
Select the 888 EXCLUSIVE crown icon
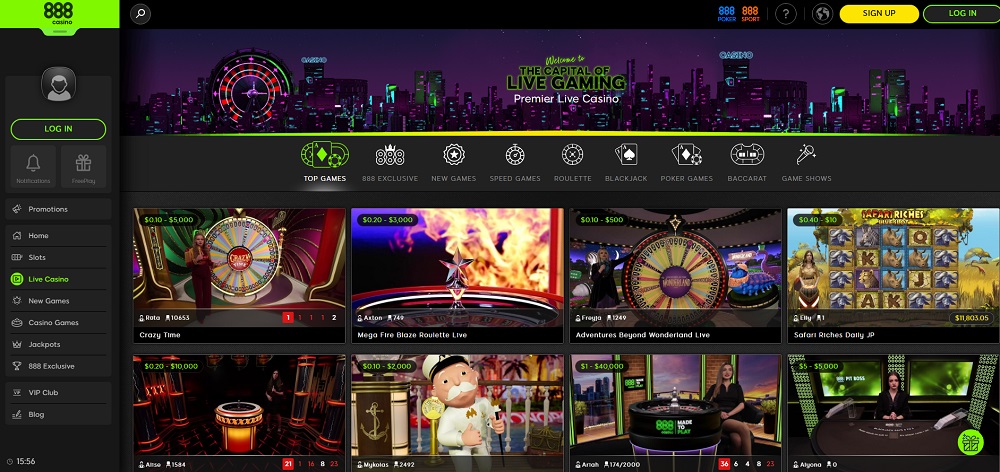coord(390,155)
